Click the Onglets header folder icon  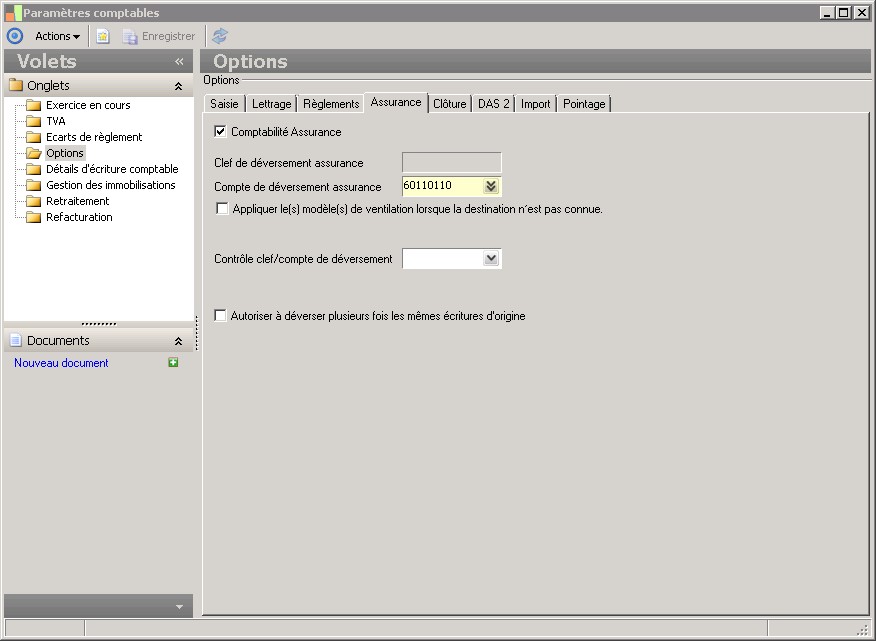16,86
